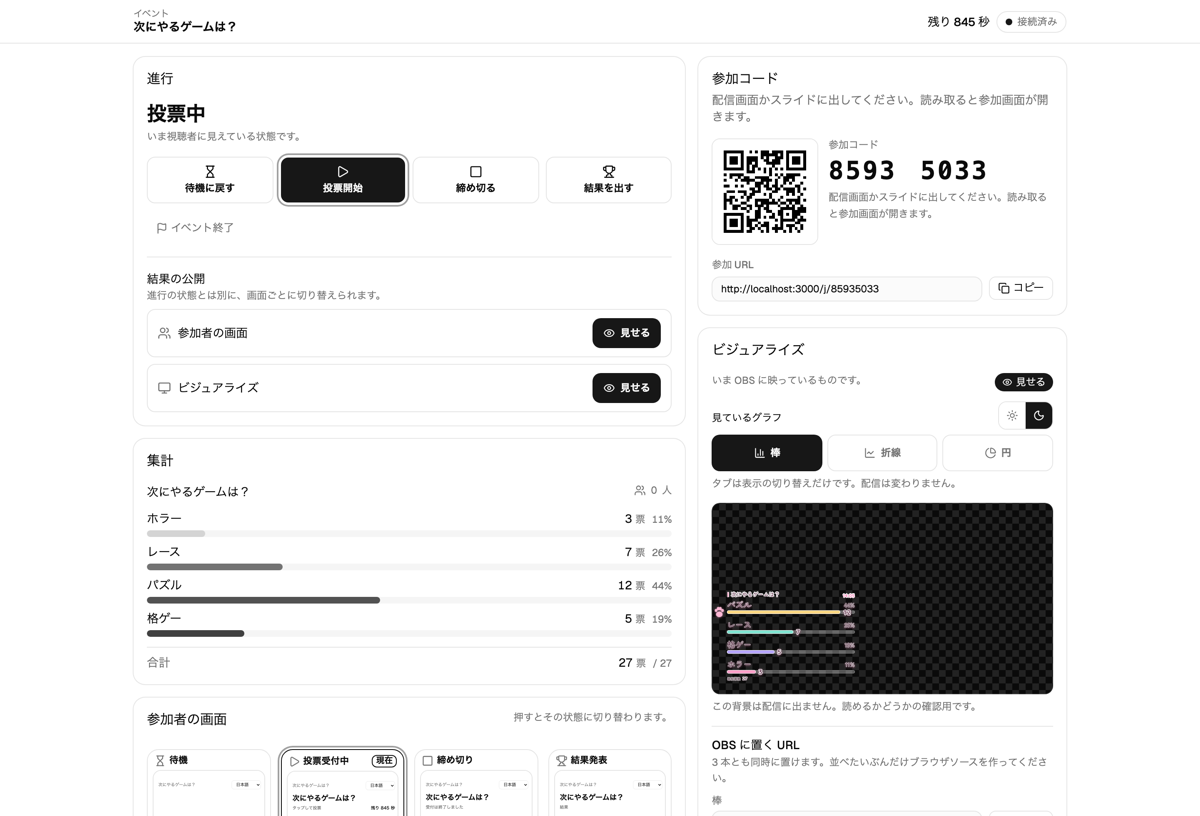The image size is (1200, 816).
Task: Click the join URL field localhost:3000/j/85935033
Action: [847, 289]
